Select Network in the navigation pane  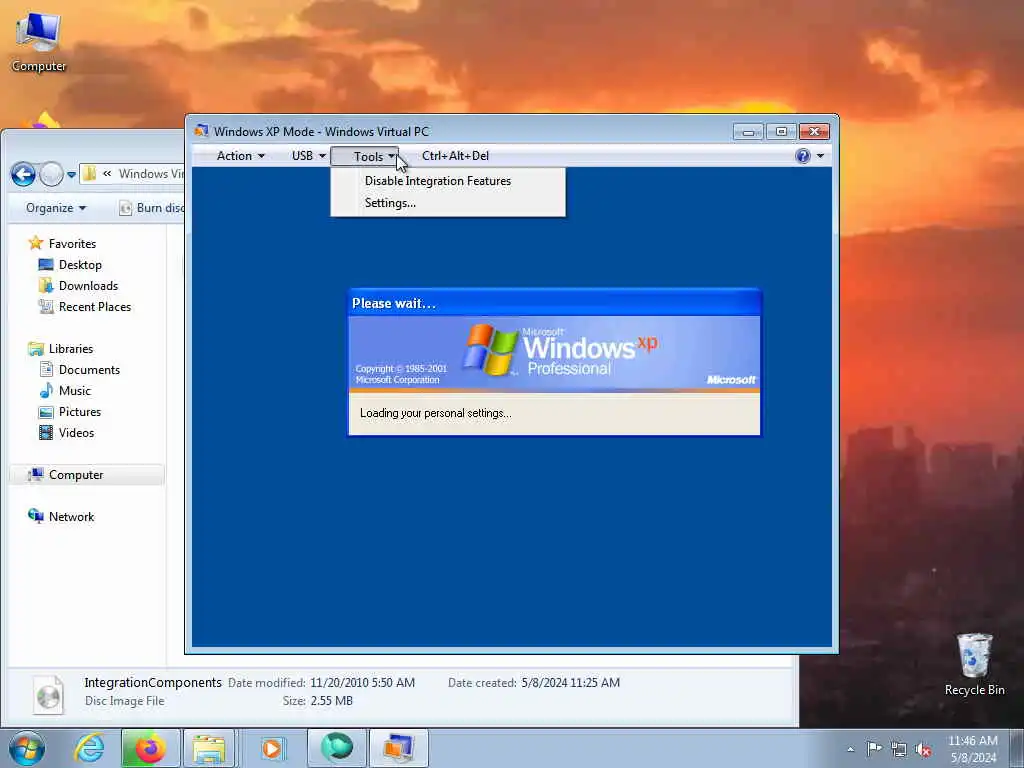coord(71,517)
